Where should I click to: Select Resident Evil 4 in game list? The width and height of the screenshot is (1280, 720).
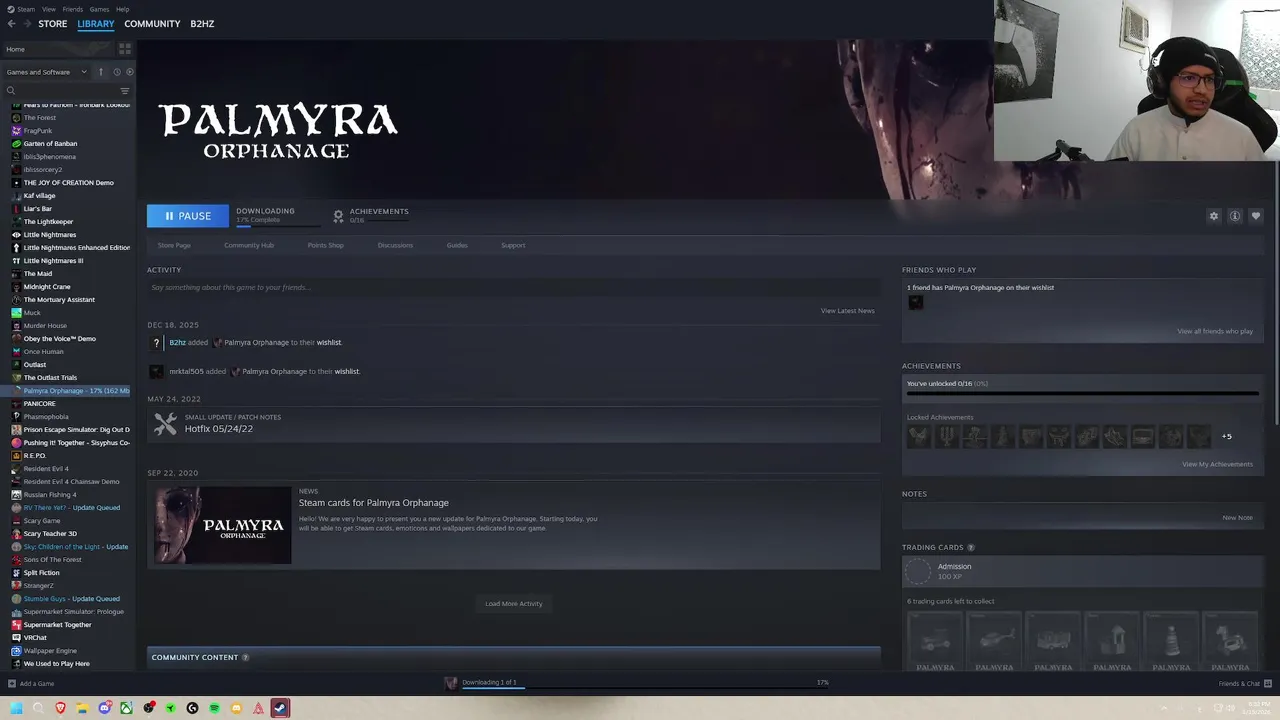46,469
